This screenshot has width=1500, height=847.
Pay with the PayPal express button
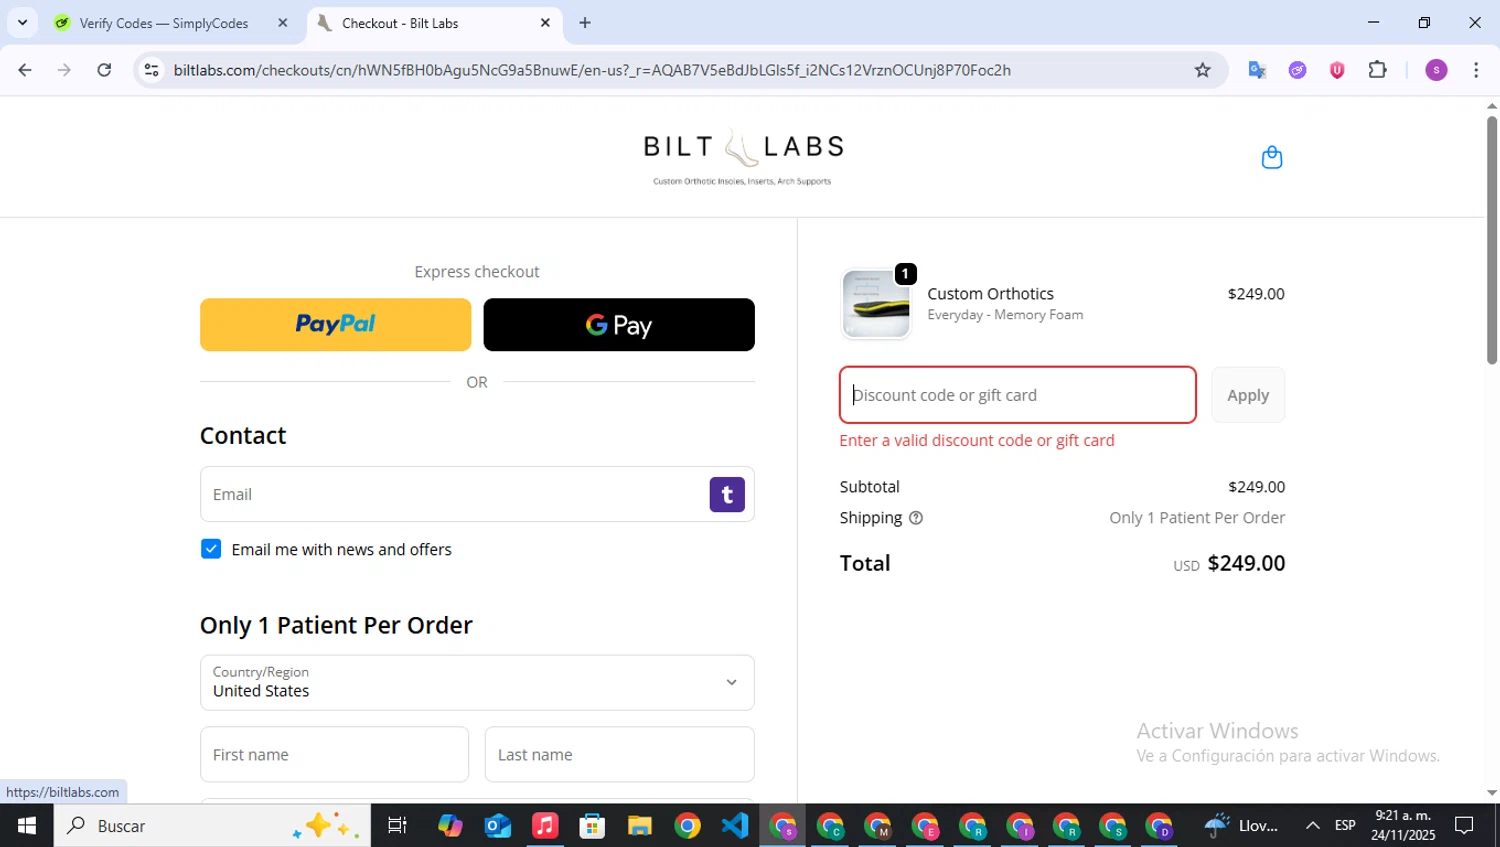coord(335,325)
